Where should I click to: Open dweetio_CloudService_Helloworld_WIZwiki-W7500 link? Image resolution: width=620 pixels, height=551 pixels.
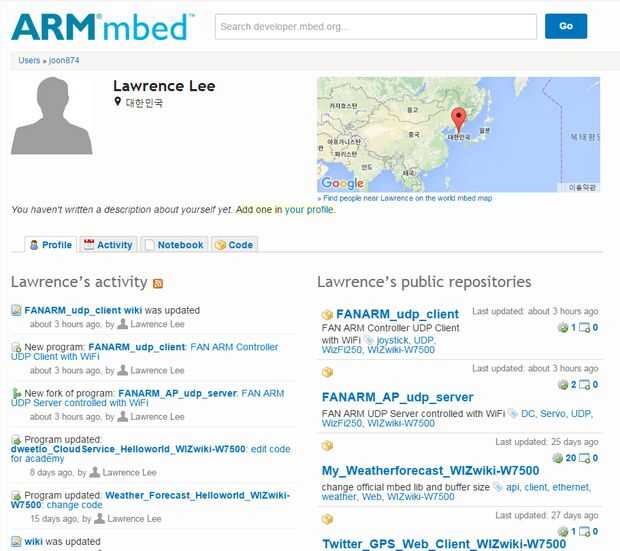128,449
